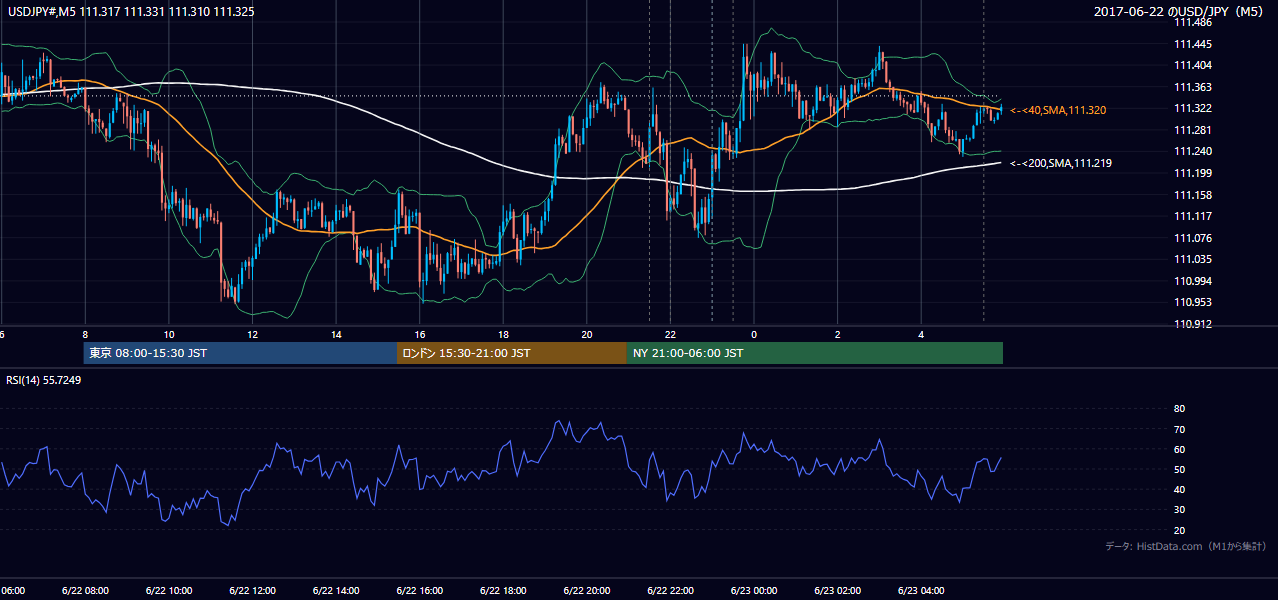Click the 6/22 16:00 time label
1278x600 pixels.
419,591
